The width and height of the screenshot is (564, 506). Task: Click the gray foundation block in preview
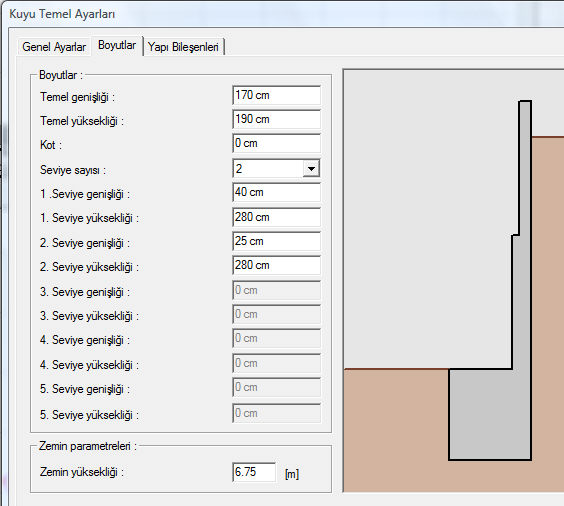point(490,414)
